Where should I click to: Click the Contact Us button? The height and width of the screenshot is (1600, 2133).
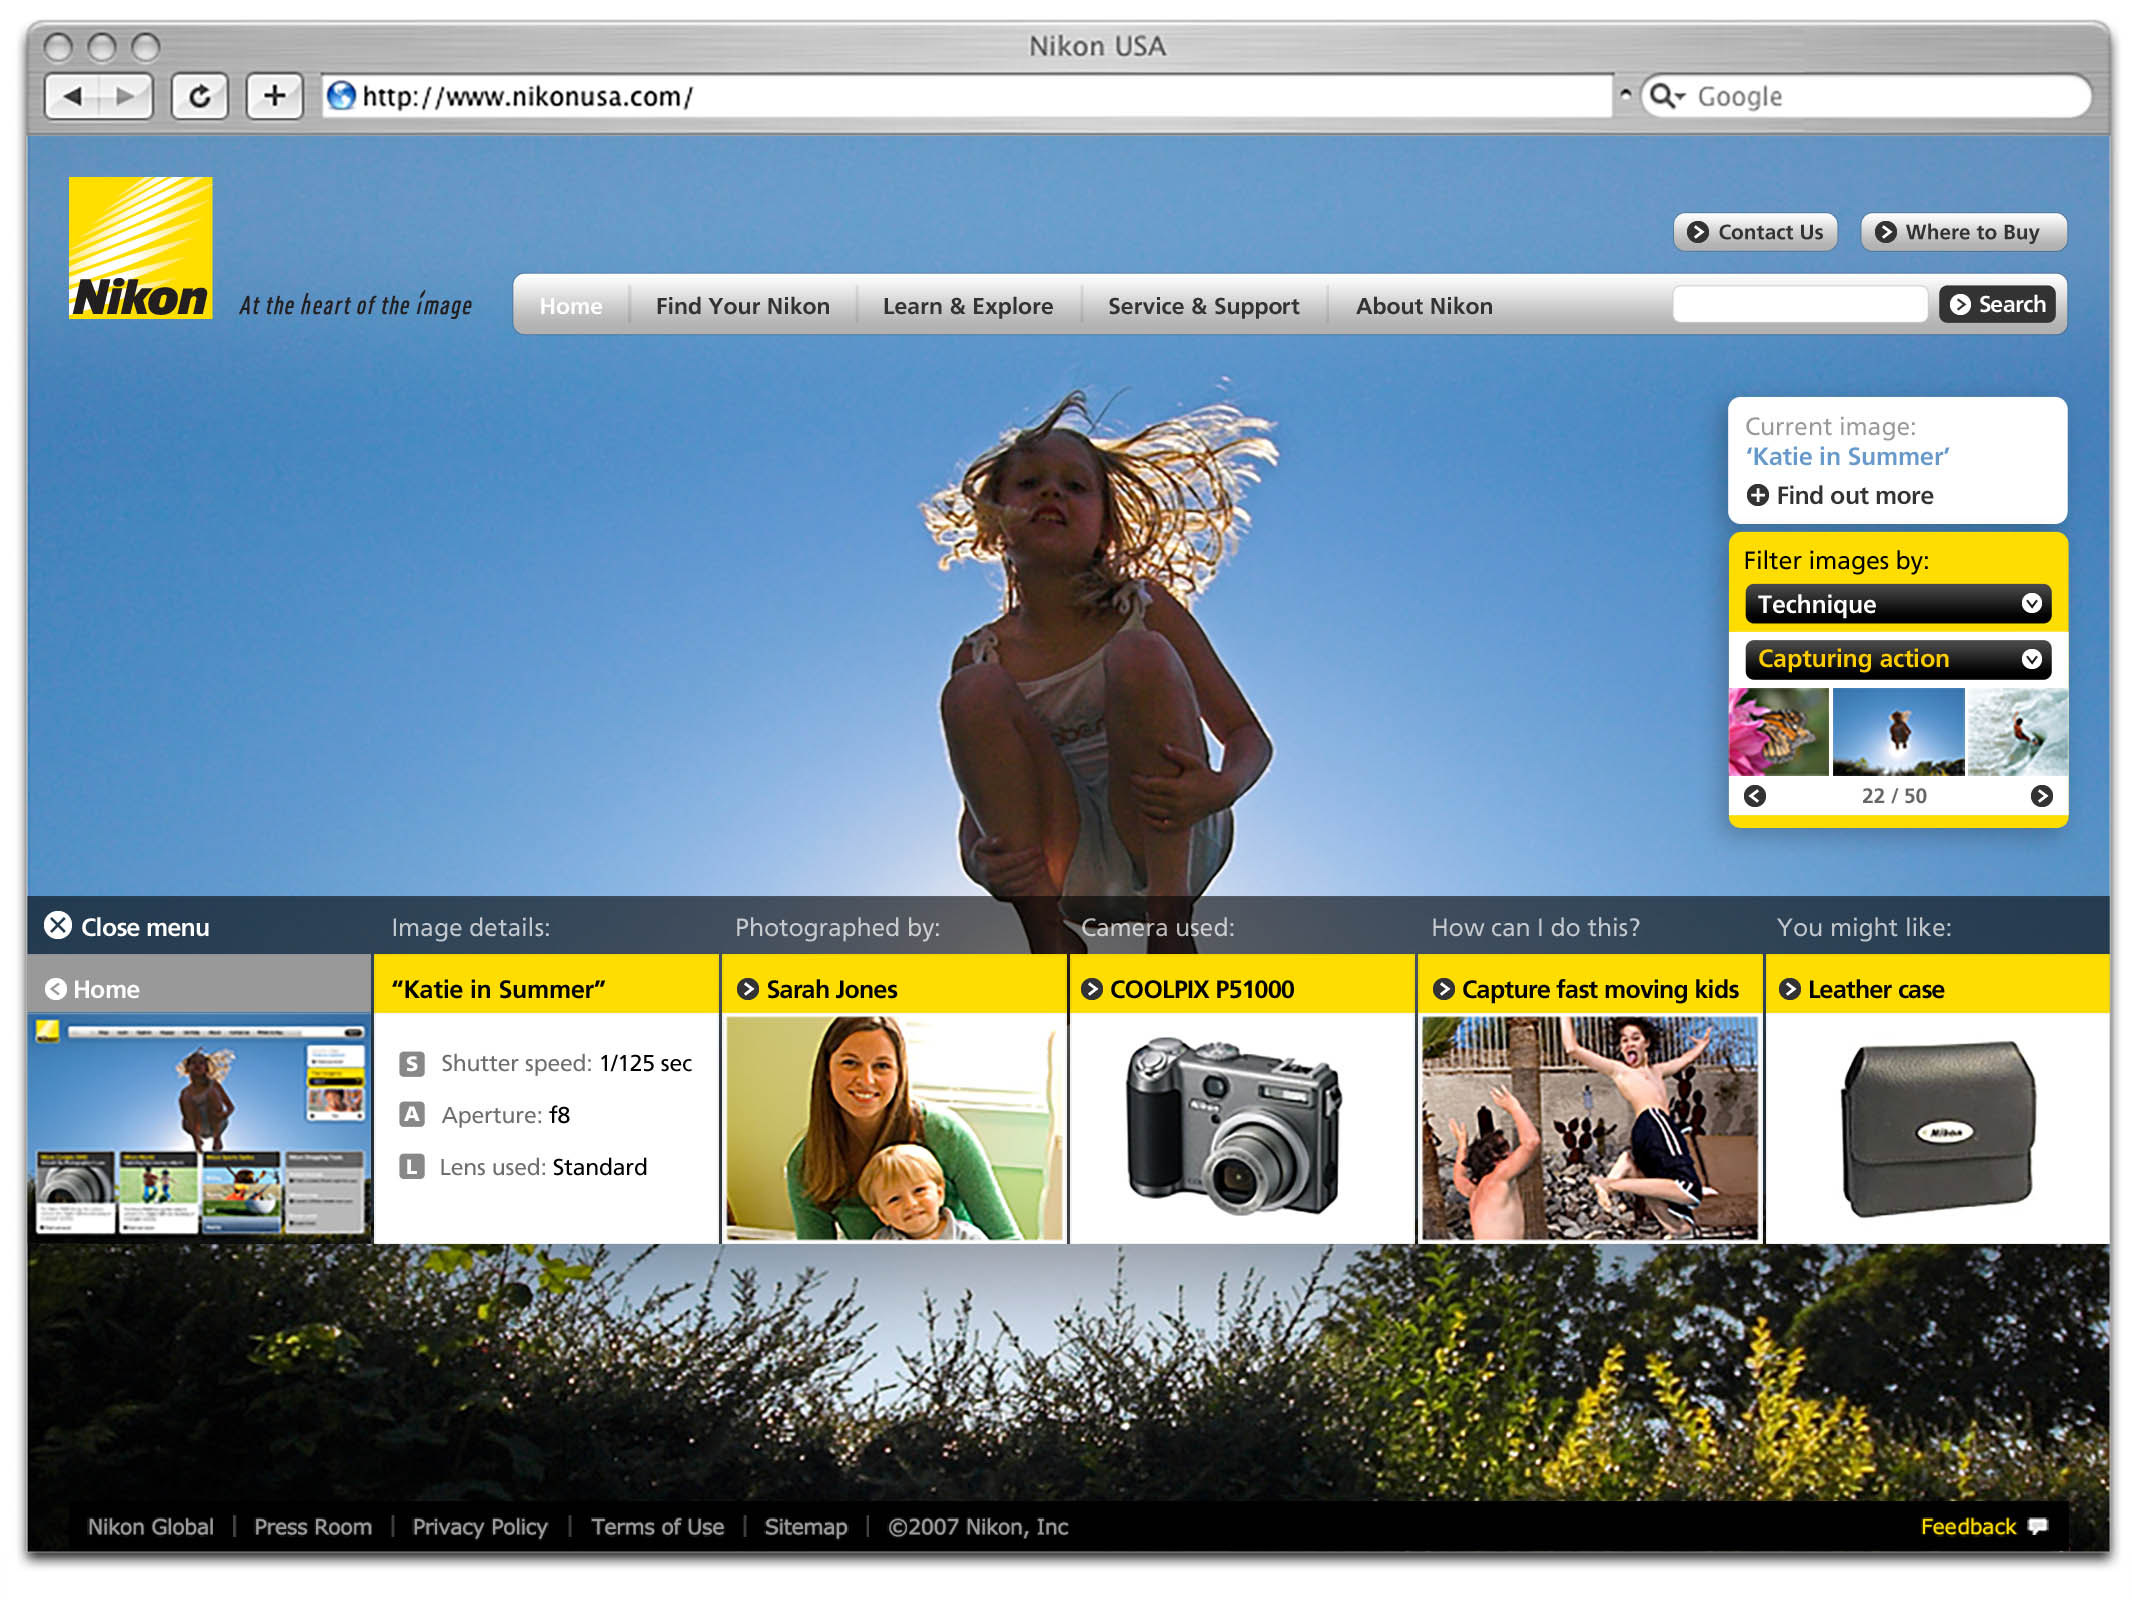click(x=1755, y=232)
